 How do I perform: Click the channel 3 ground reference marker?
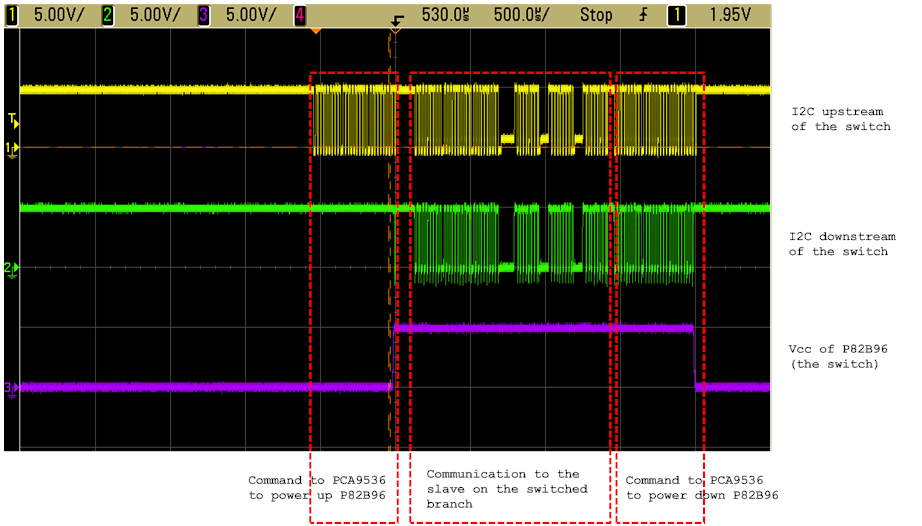pyautogui.click(x=12, y=387)
